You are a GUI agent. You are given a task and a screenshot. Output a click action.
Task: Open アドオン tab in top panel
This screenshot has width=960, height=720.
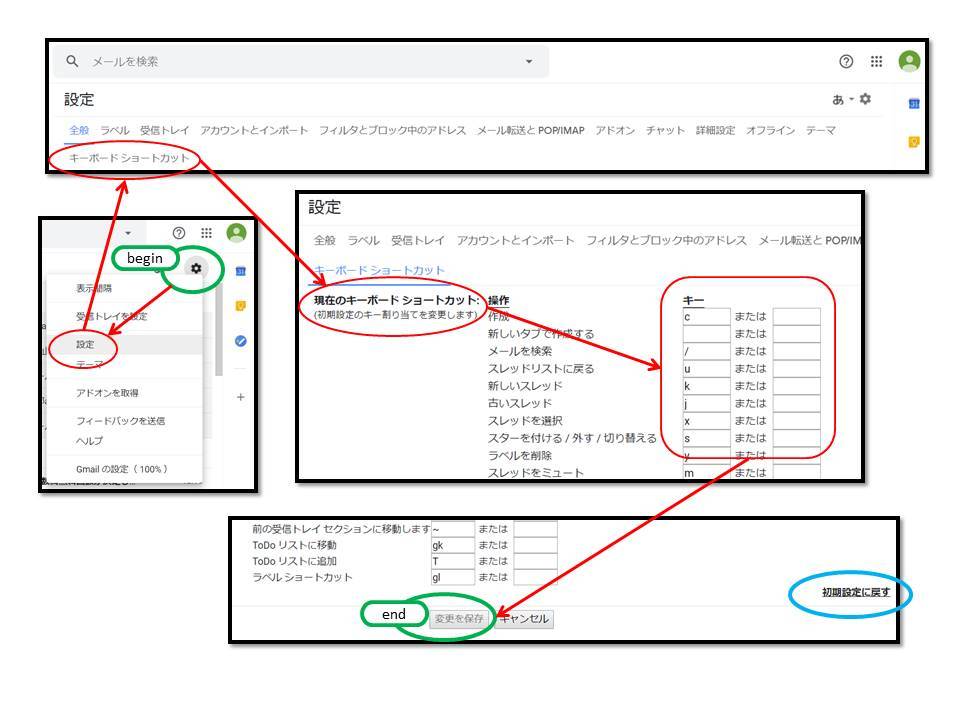tap(615, 130)
